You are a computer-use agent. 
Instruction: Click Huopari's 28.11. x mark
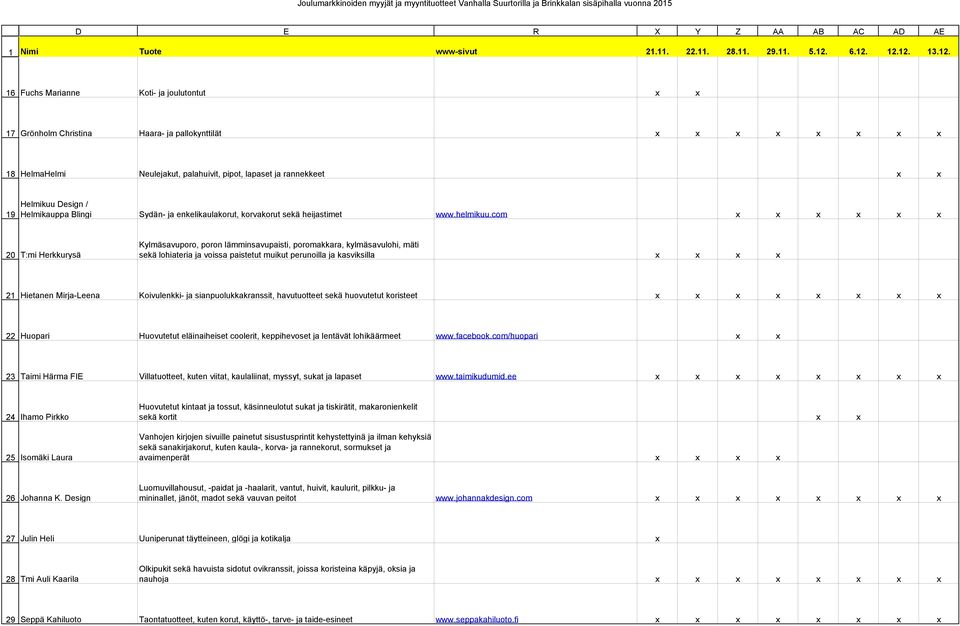738,336
